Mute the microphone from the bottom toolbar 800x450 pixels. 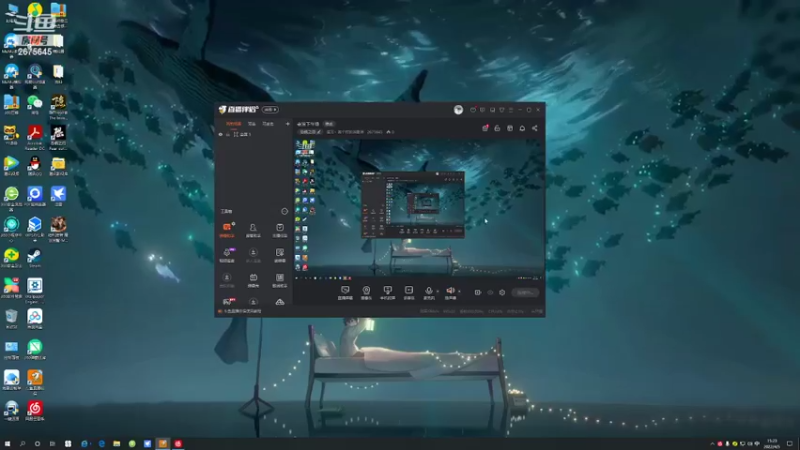[x=429, y=292]
